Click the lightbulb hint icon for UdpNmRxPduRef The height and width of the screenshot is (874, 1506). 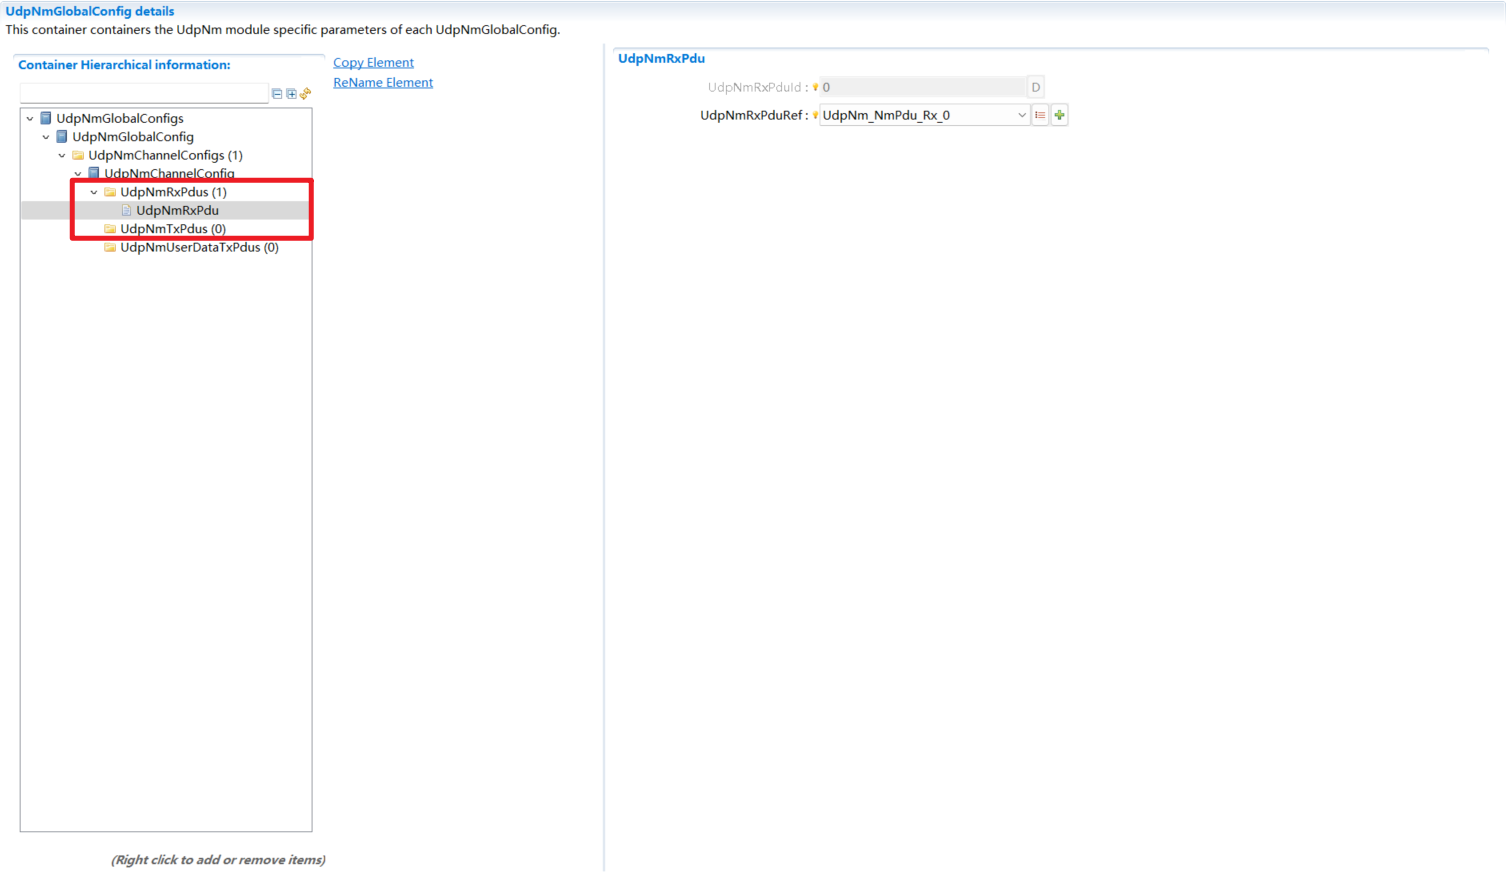[x=816, y=115]
